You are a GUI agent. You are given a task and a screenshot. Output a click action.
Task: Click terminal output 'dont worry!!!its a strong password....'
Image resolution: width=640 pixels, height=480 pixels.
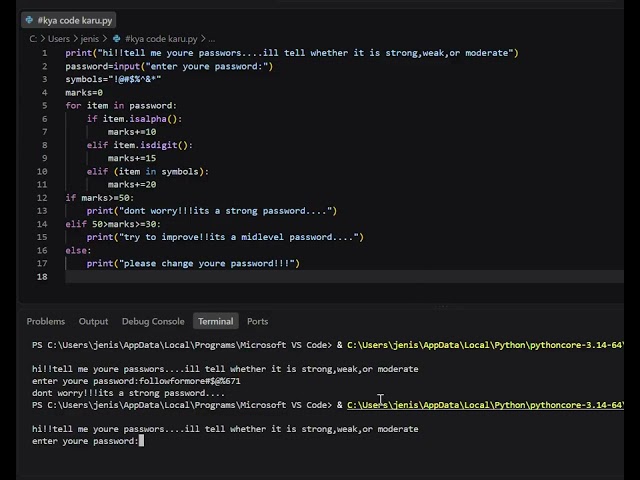coord(128,393)
